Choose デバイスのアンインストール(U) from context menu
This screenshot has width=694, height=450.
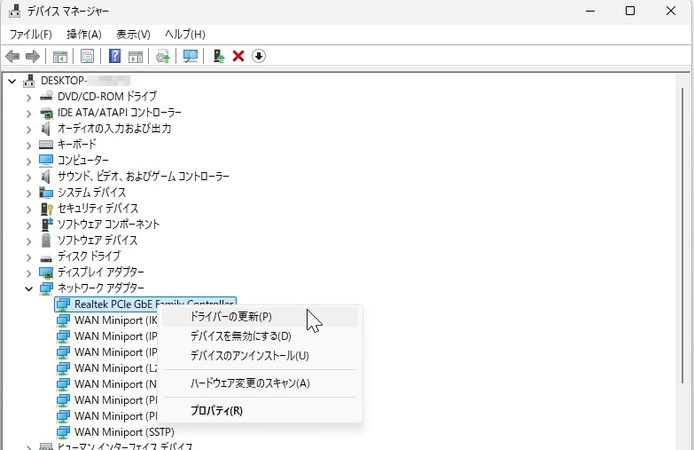(260, 356)
